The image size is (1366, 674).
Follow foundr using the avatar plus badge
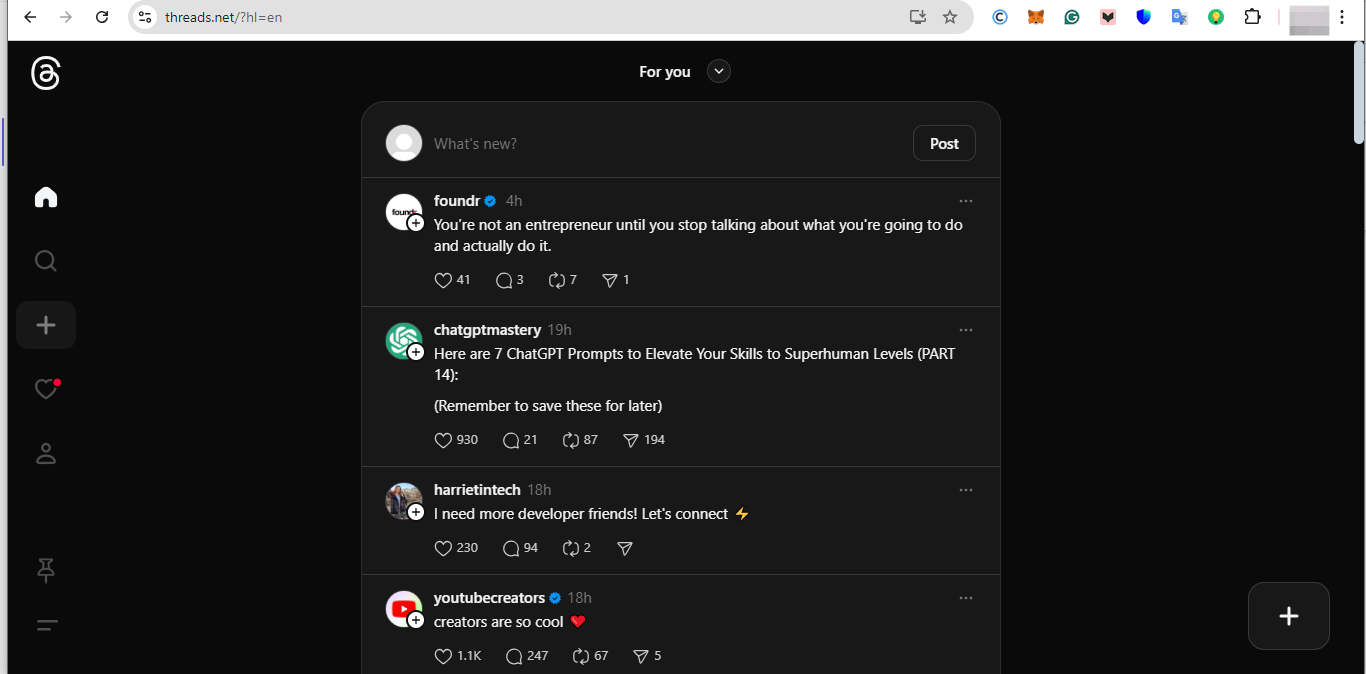415,222
